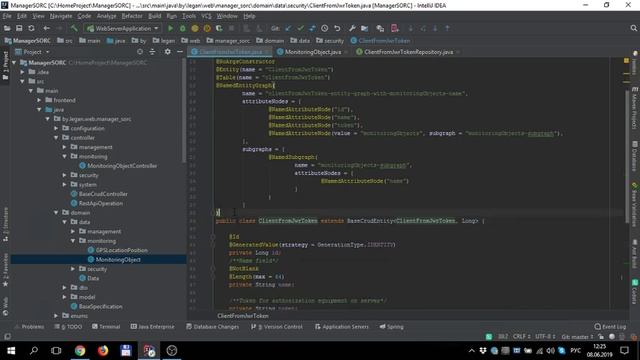The width and height of the screenshot is (640, 360).
Task: Switch to ClientFromJwtTokenRepository.java editor tab
Action: pyautogui.click(x=408, y=52)
